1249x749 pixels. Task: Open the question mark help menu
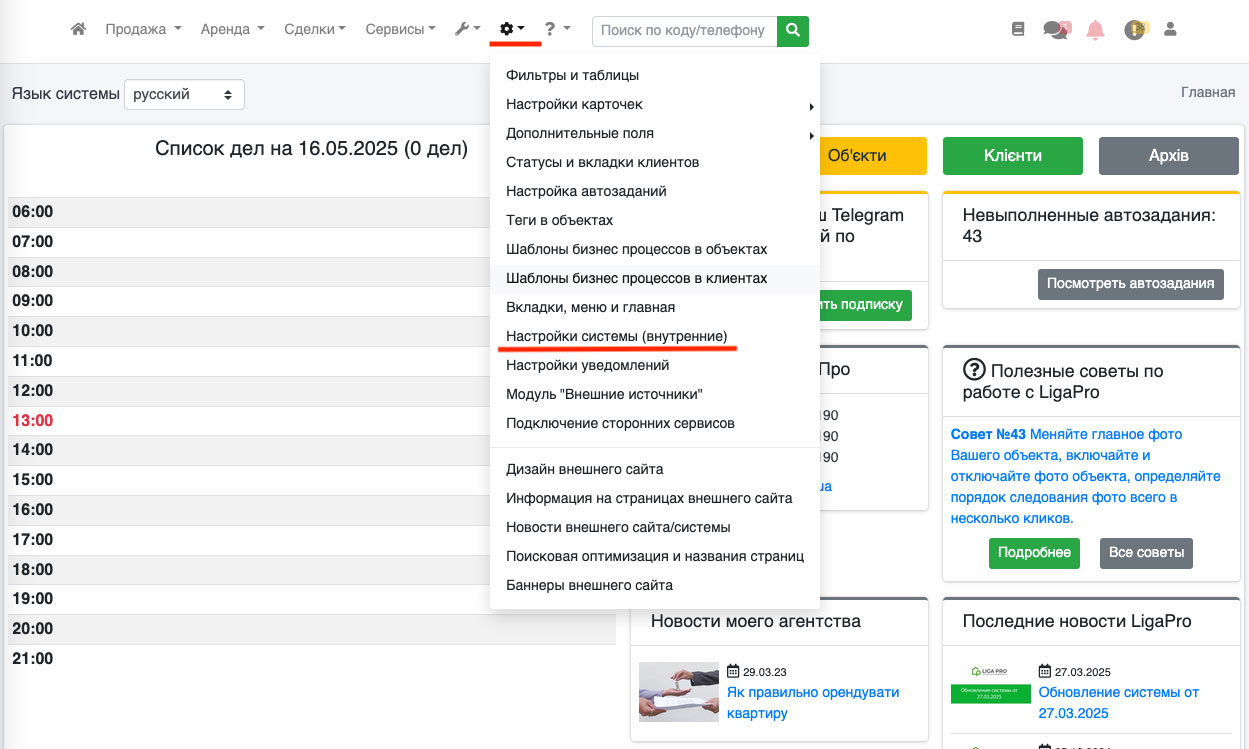pos(557,30)
